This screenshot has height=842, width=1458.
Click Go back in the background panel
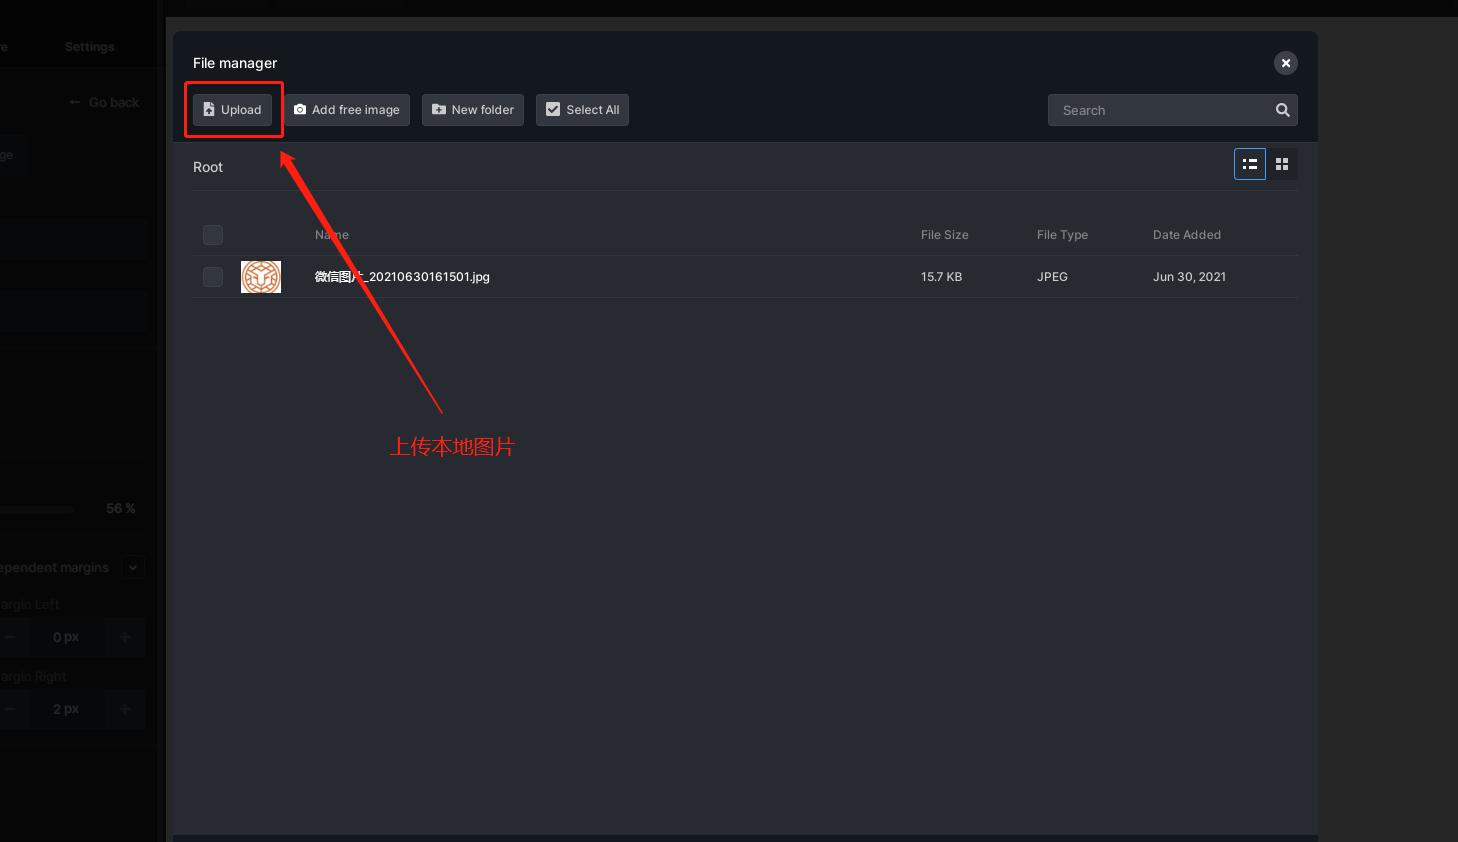104,102
